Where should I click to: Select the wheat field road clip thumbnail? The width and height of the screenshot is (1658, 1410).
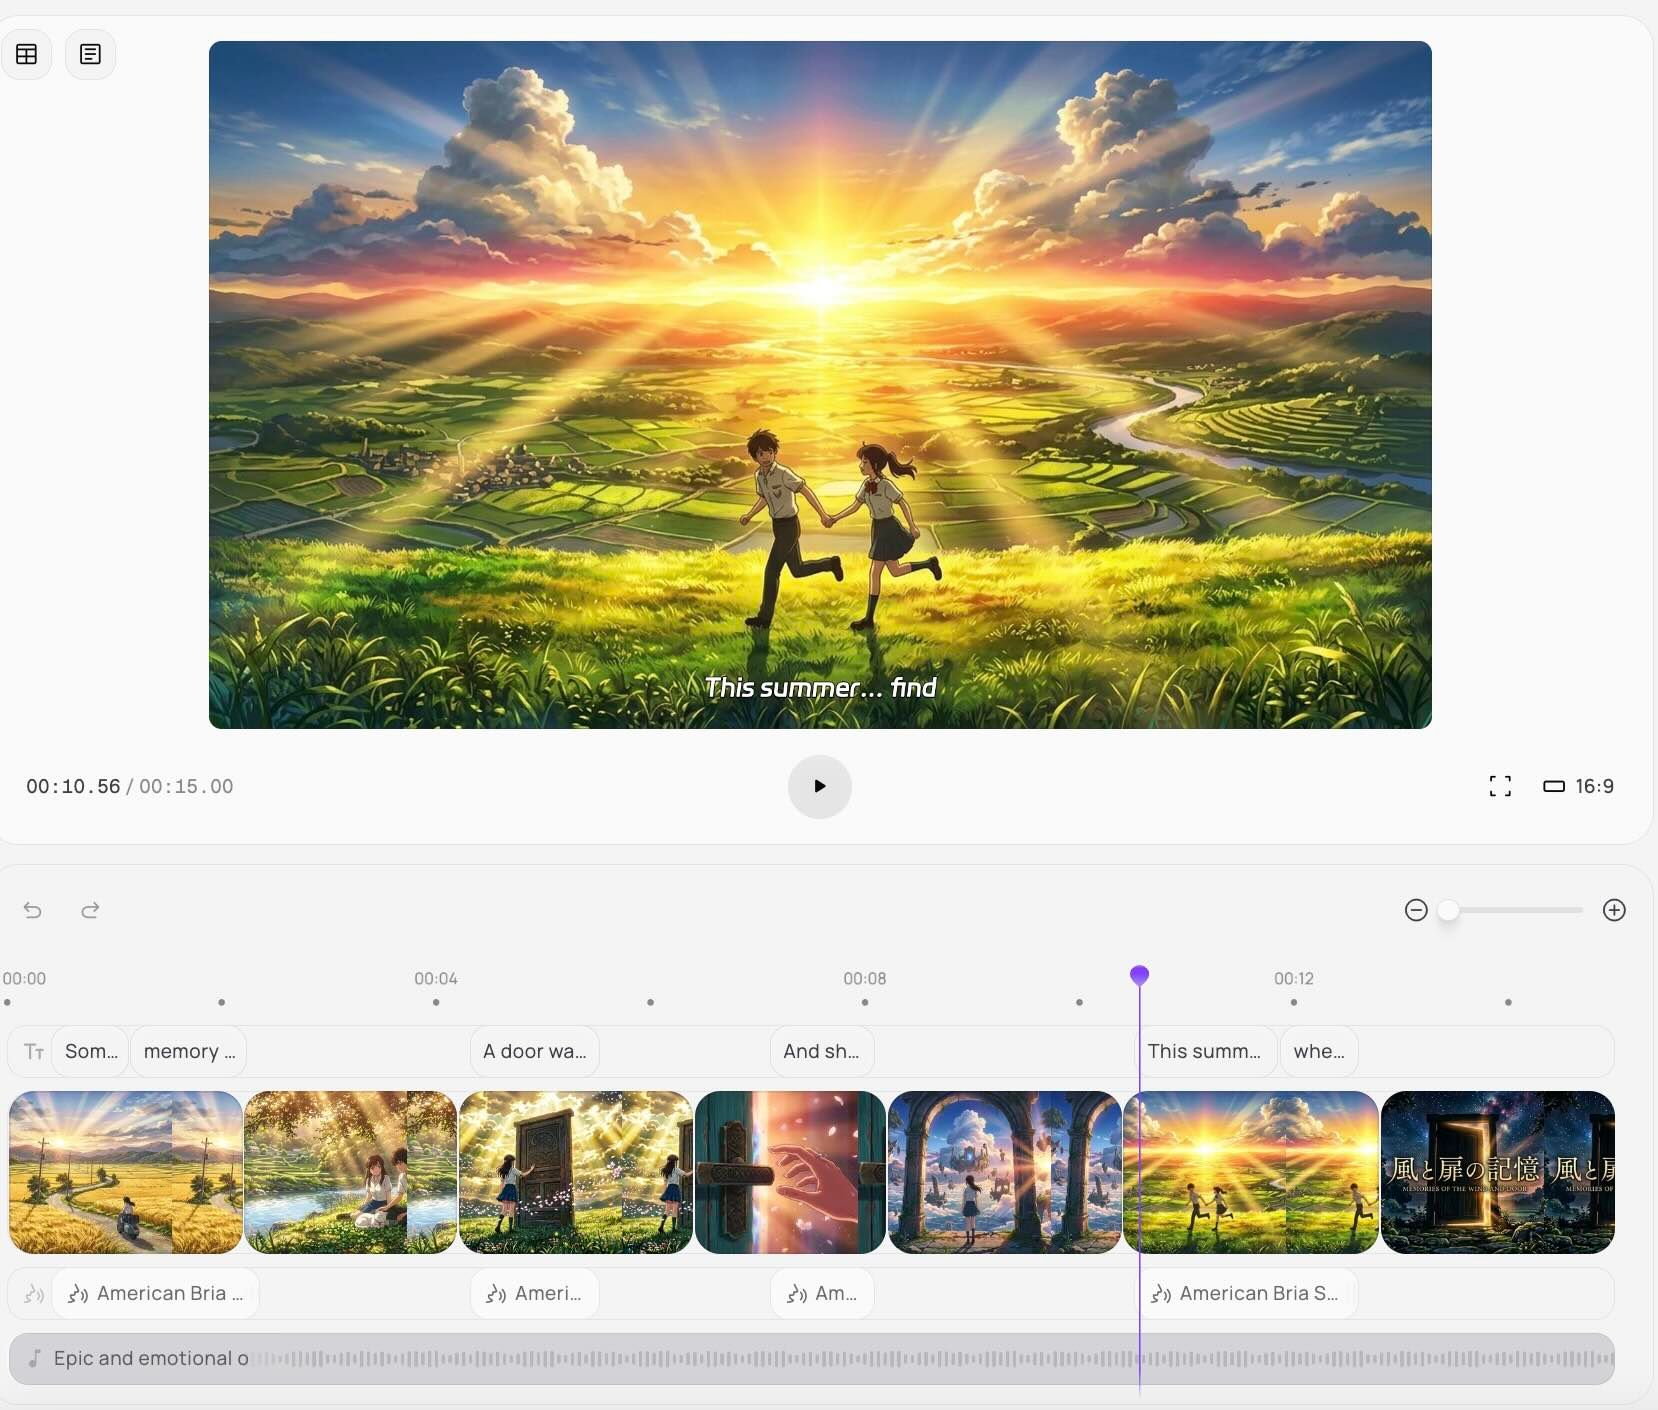125,1172
